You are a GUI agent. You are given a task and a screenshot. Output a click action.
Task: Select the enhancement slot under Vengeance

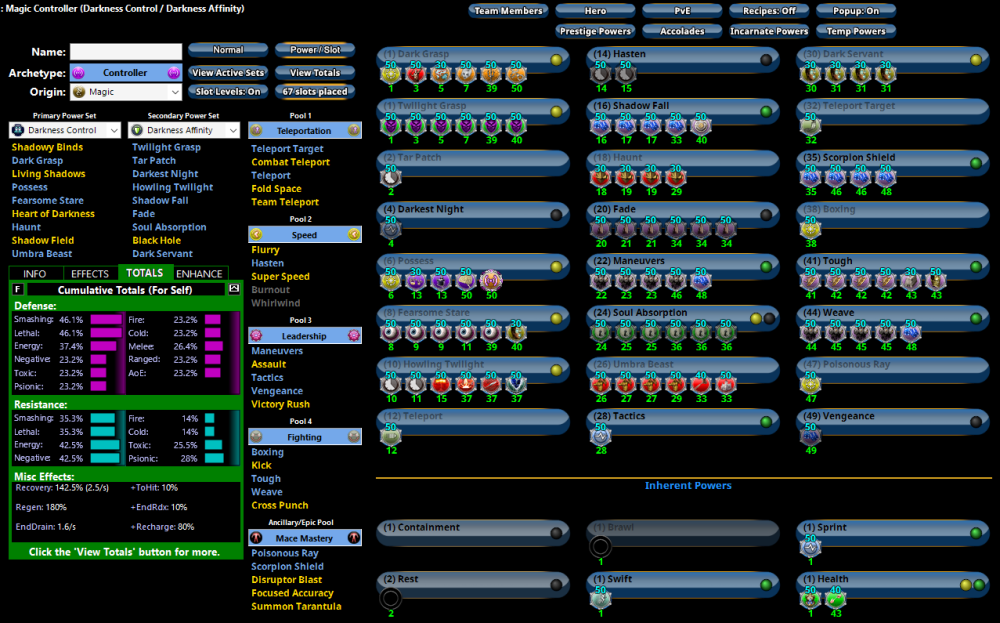click(811, 436)
